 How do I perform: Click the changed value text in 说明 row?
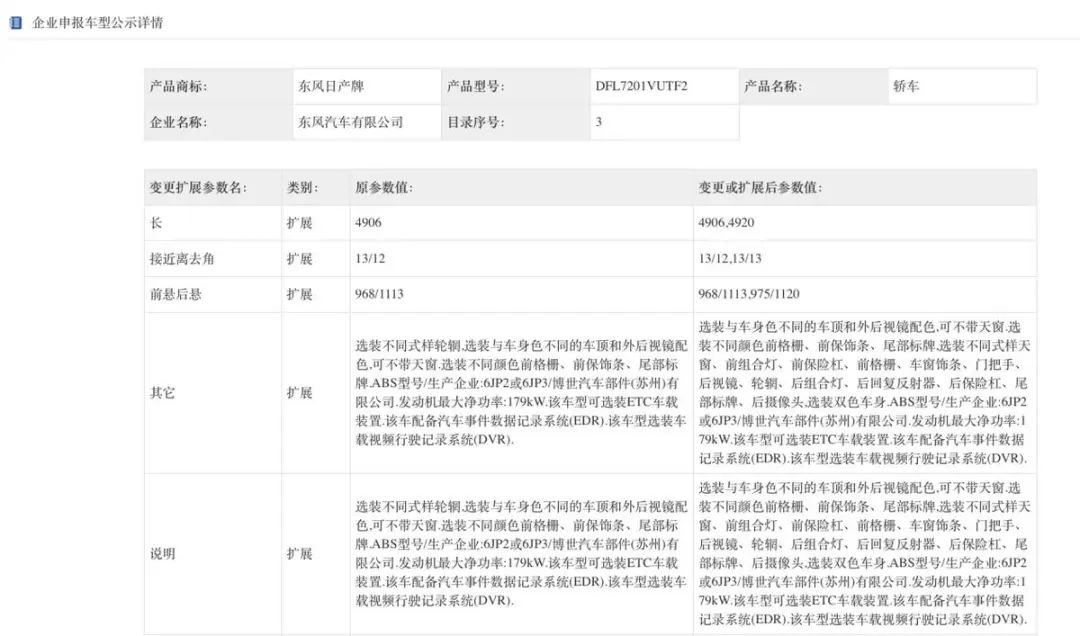coord(864,553)
